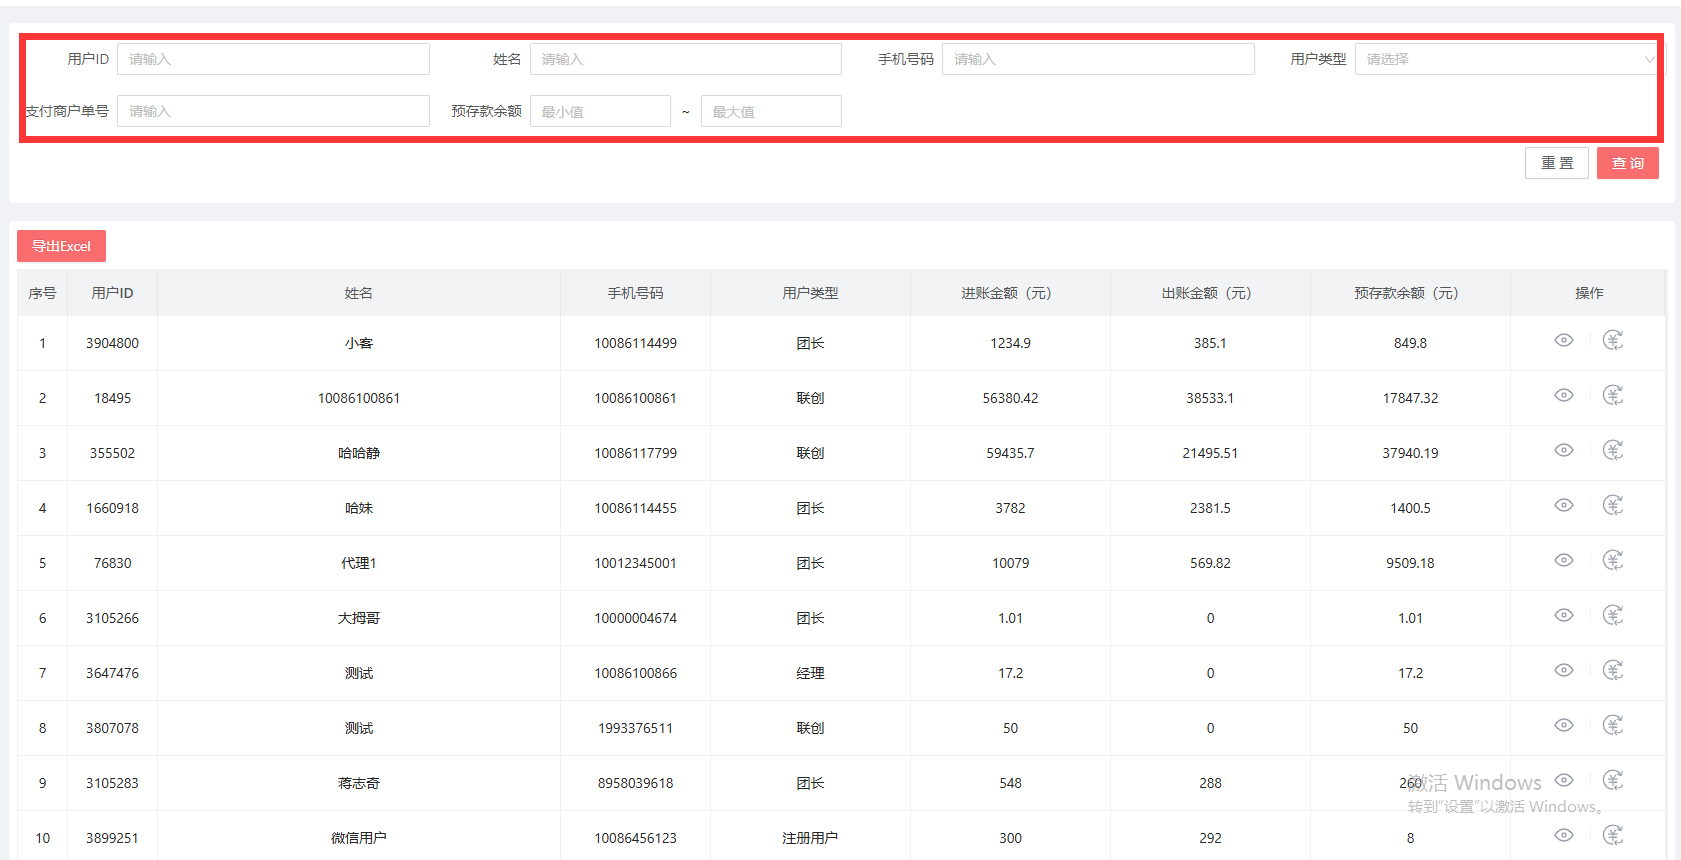Click outgoing amount 569.82

[1210, 563]
